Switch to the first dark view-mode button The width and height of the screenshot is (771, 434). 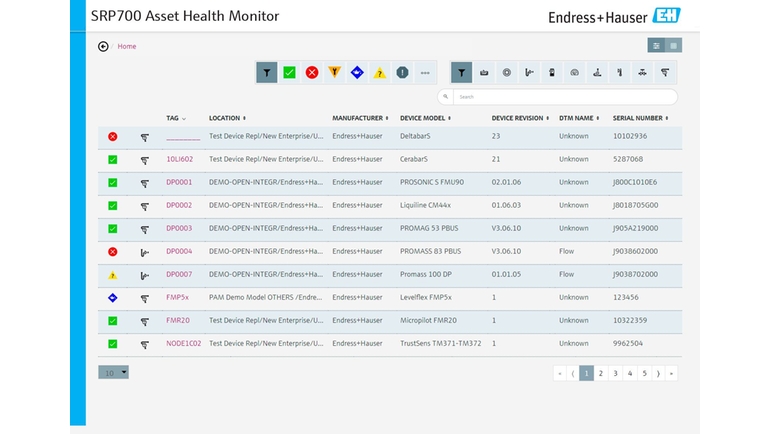tap(656, 46)
